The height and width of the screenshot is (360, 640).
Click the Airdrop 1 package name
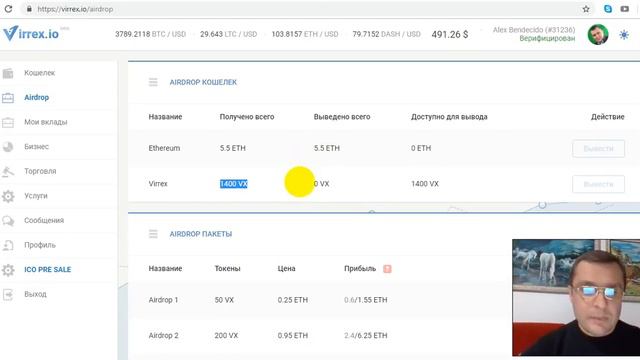(163, 300)
